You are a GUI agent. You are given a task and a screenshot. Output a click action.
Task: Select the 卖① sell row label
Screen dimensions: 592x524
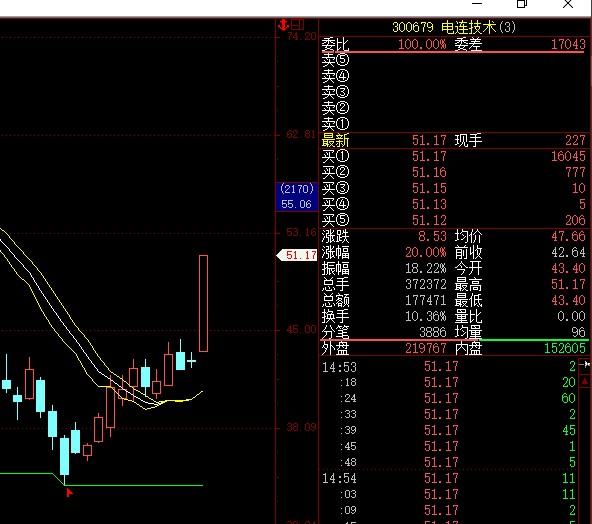tap(335, 124)
